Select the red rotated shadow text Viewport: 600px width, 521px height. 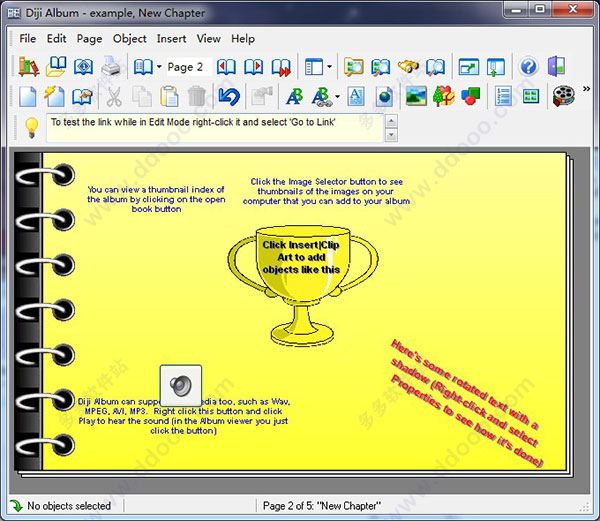click(x=465, y=403)
